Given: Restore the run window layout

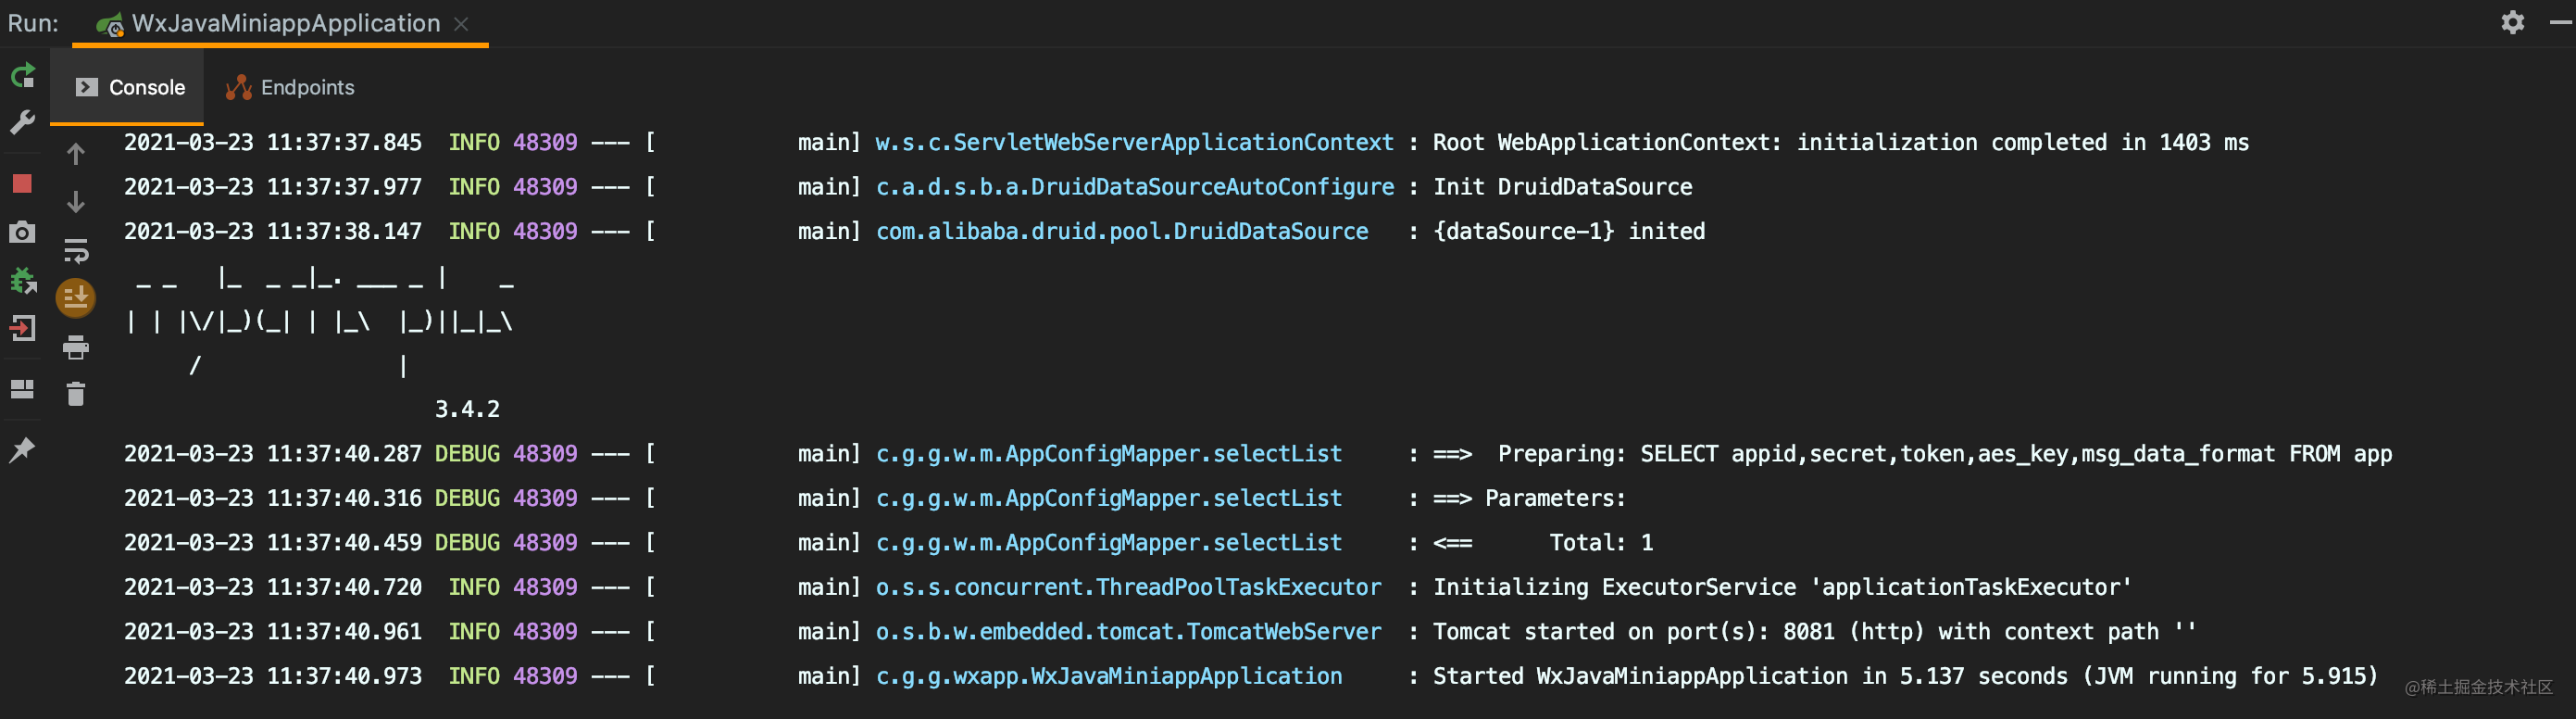Looking at the screenshot, I should (x=22, y=389).
